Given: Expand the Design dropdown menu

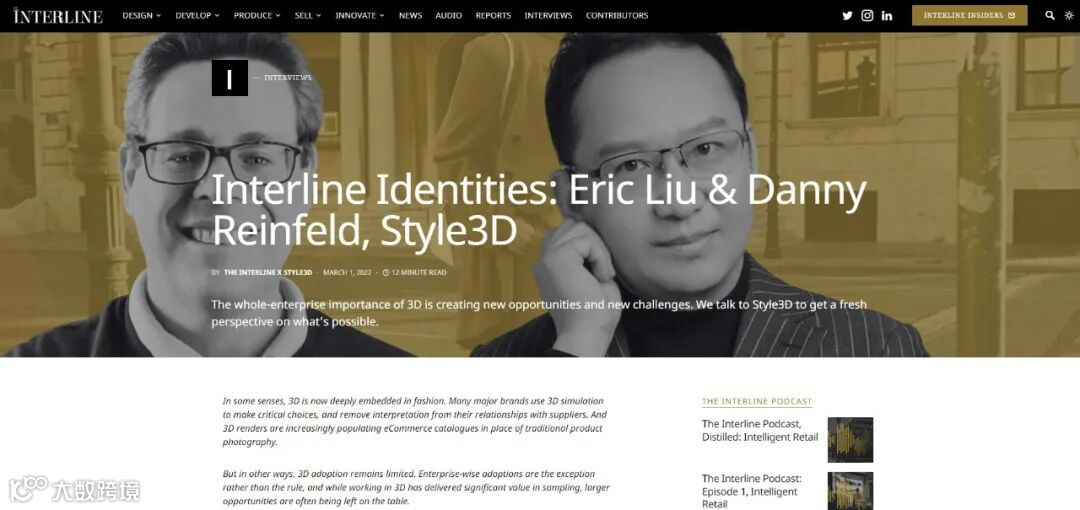Looking at the screenshot, I should (141, 15).
